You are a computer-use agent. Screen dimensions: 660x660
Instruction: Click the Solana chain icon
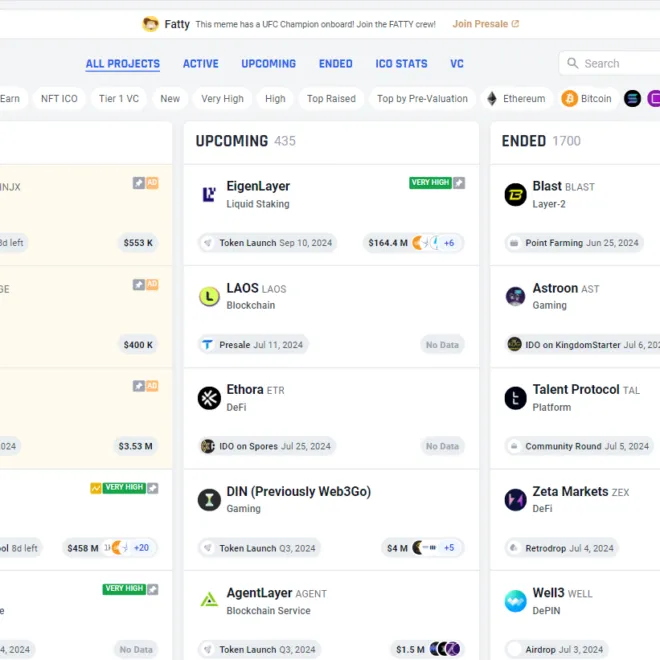pyautogui.click(x=632, y=98)
